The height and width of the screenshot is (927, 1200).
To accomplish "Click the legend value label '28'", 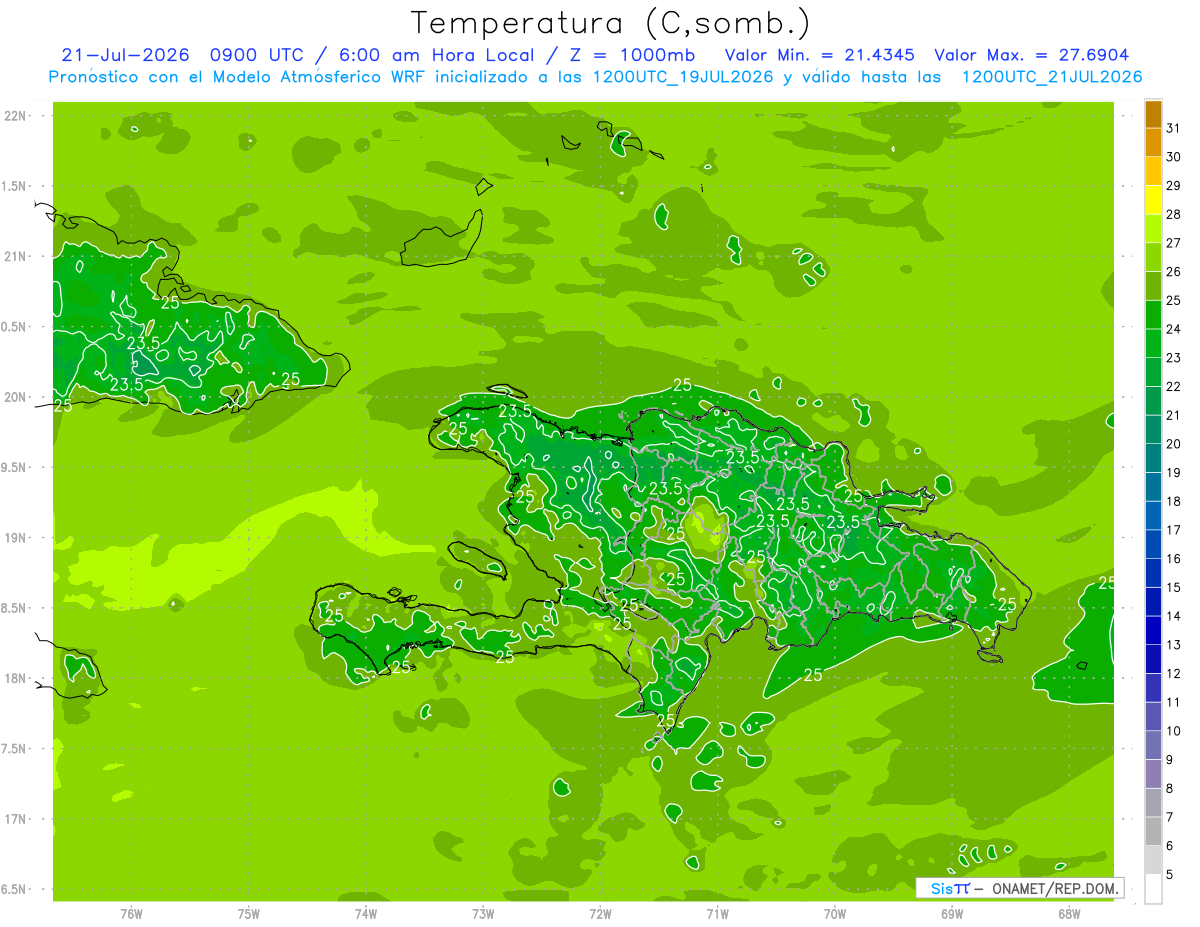I will click(x=1174, y=214).
